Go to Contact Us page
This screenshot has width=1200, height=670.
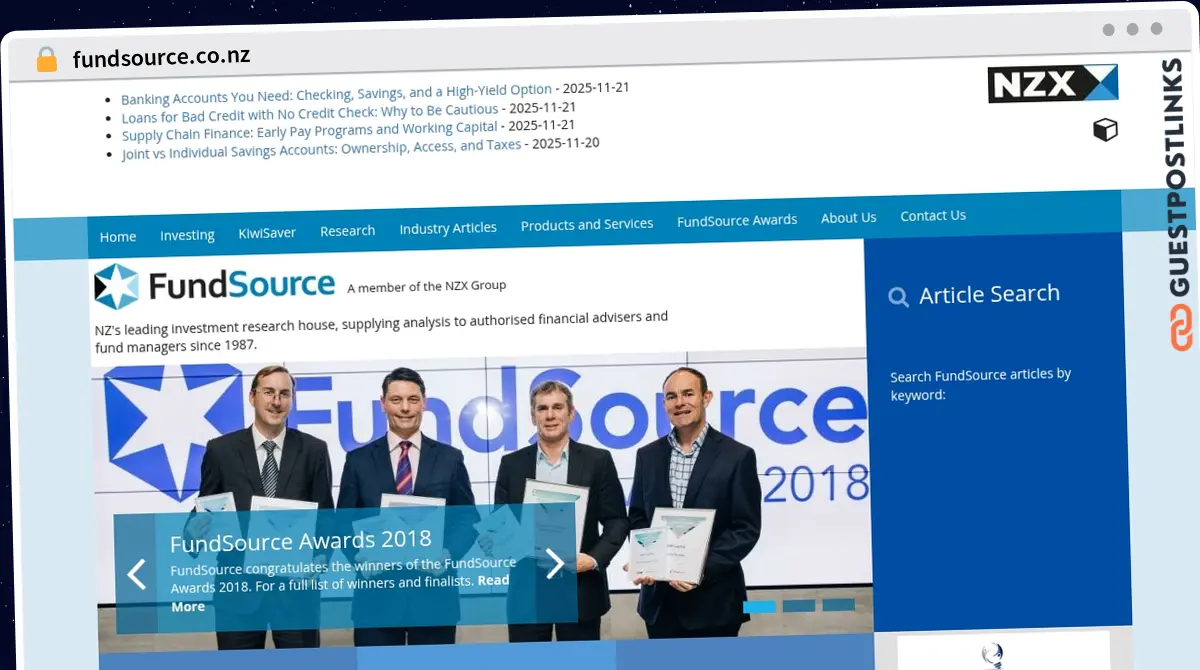[933, 215]
